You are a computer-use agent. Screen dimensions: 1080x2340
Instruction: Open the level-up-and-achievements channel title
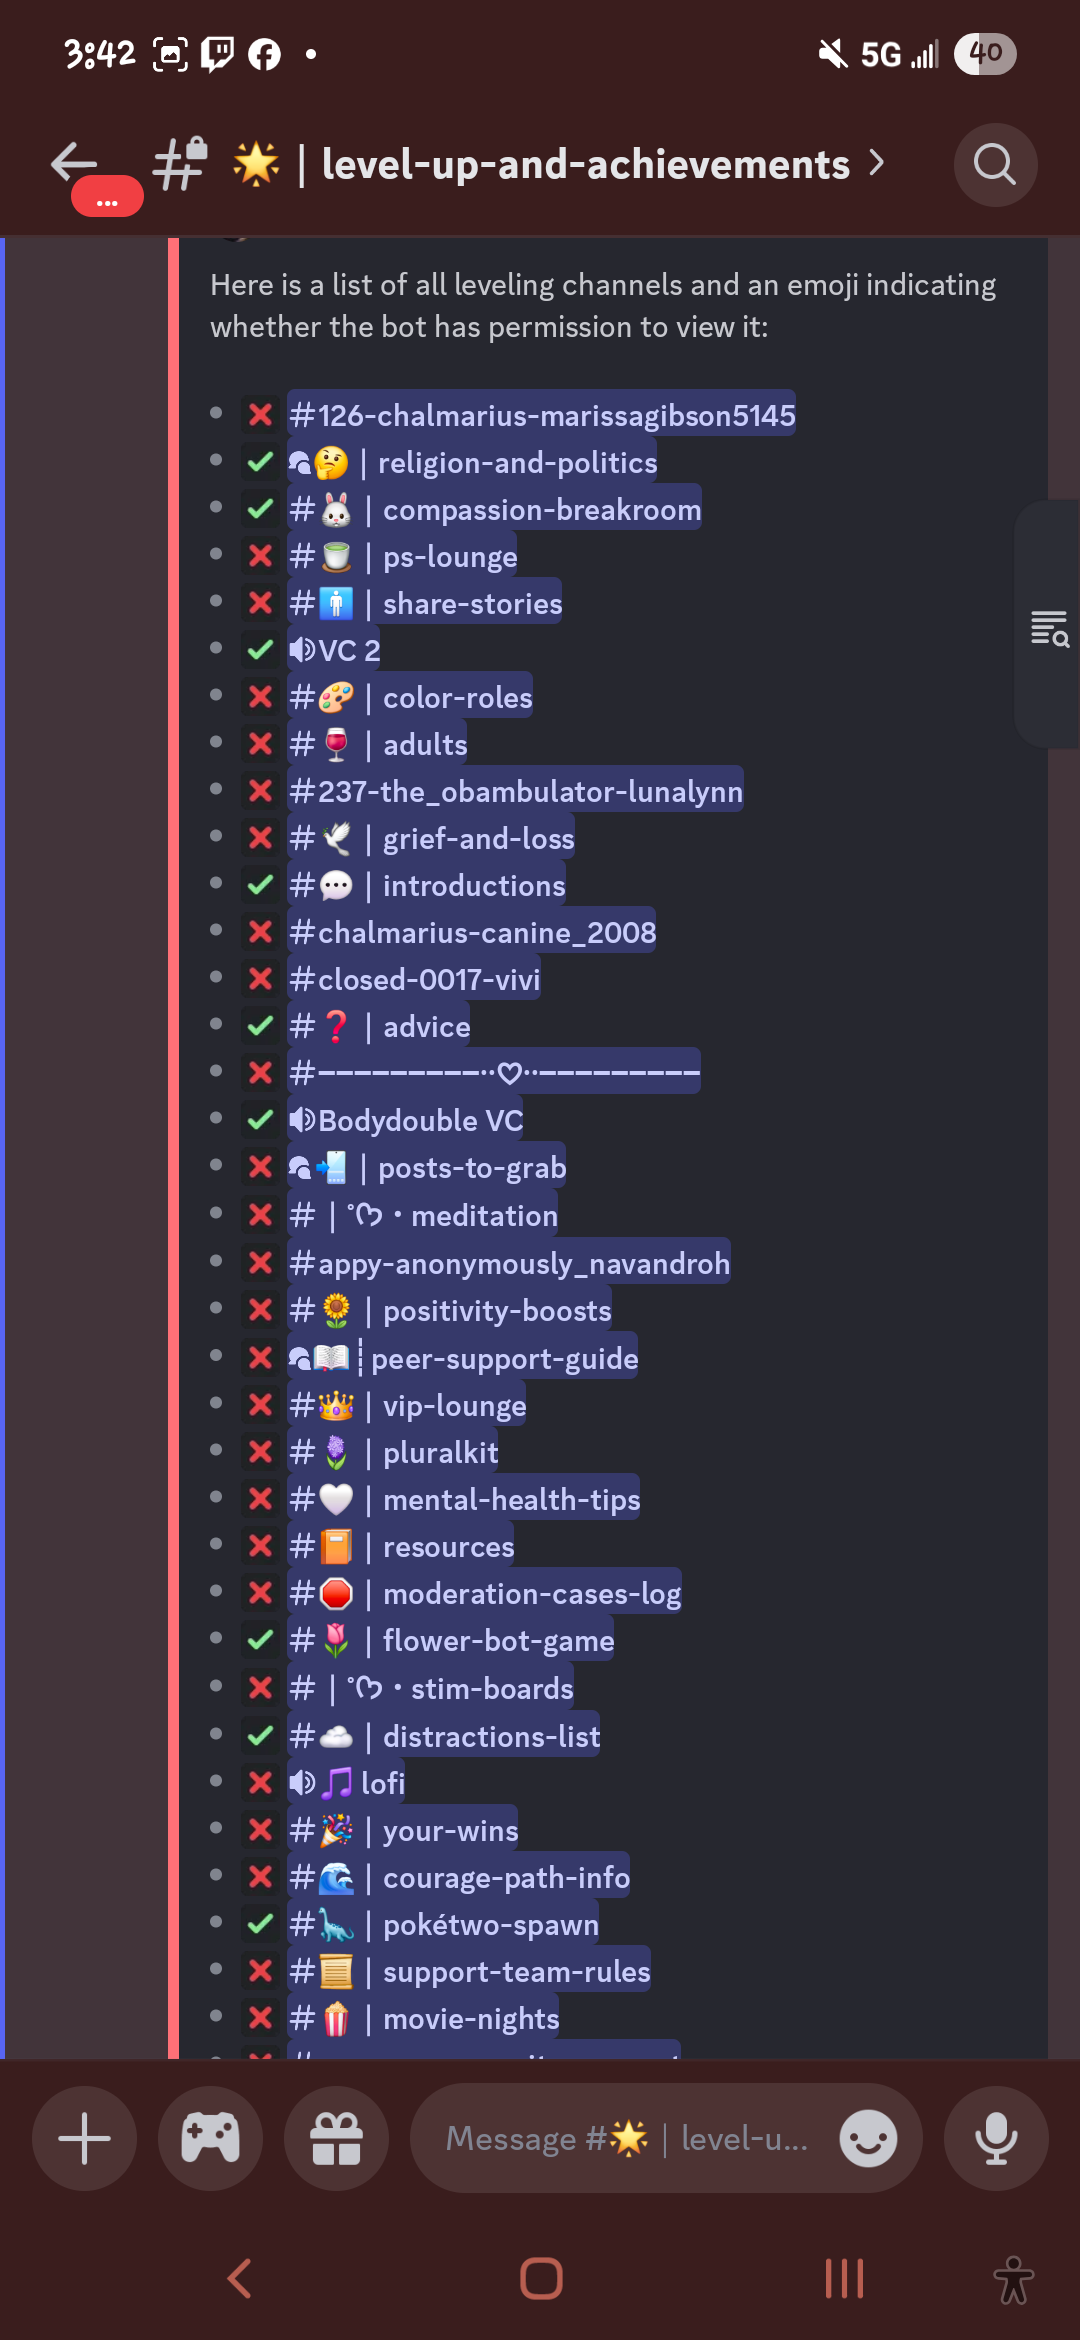[x=585, y=164]
